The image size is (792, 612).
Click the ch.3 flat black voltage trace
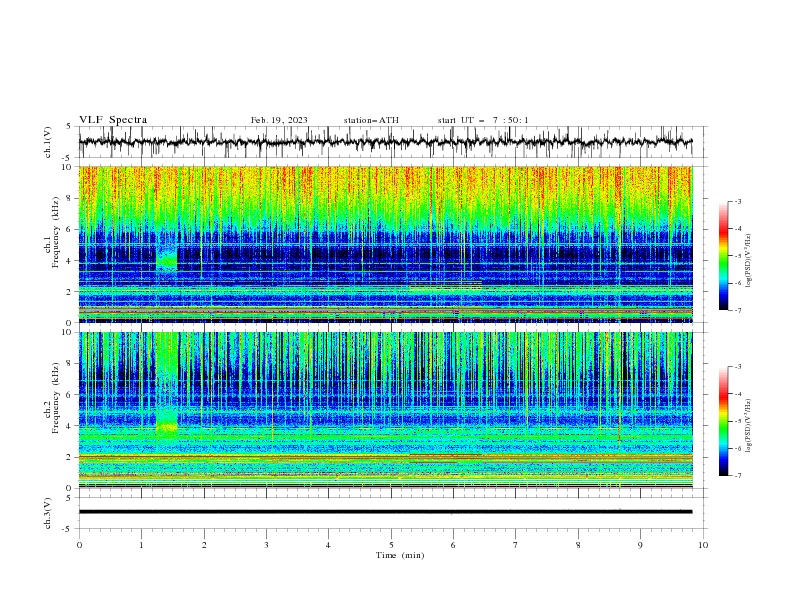pyautogui.click(x=385, y=512)
